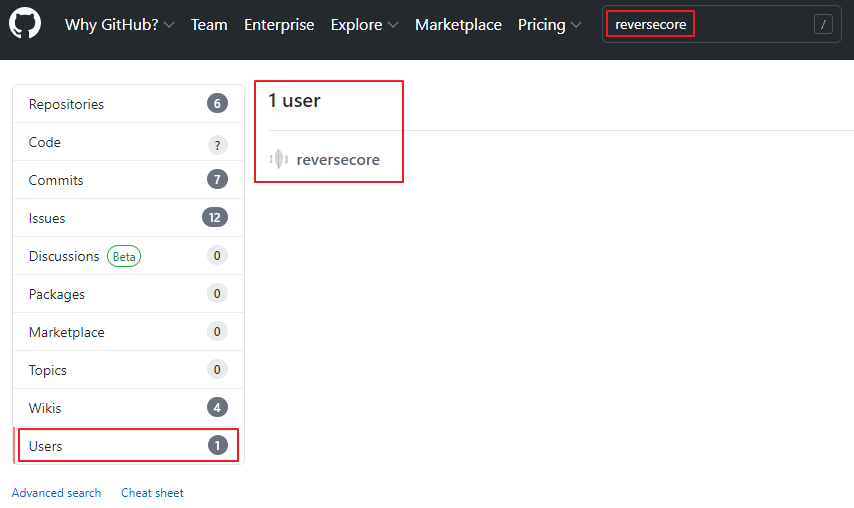Select the Users results filter
Image resolution: width=854 pixels, height=508 pixels.
pos(129,445)
